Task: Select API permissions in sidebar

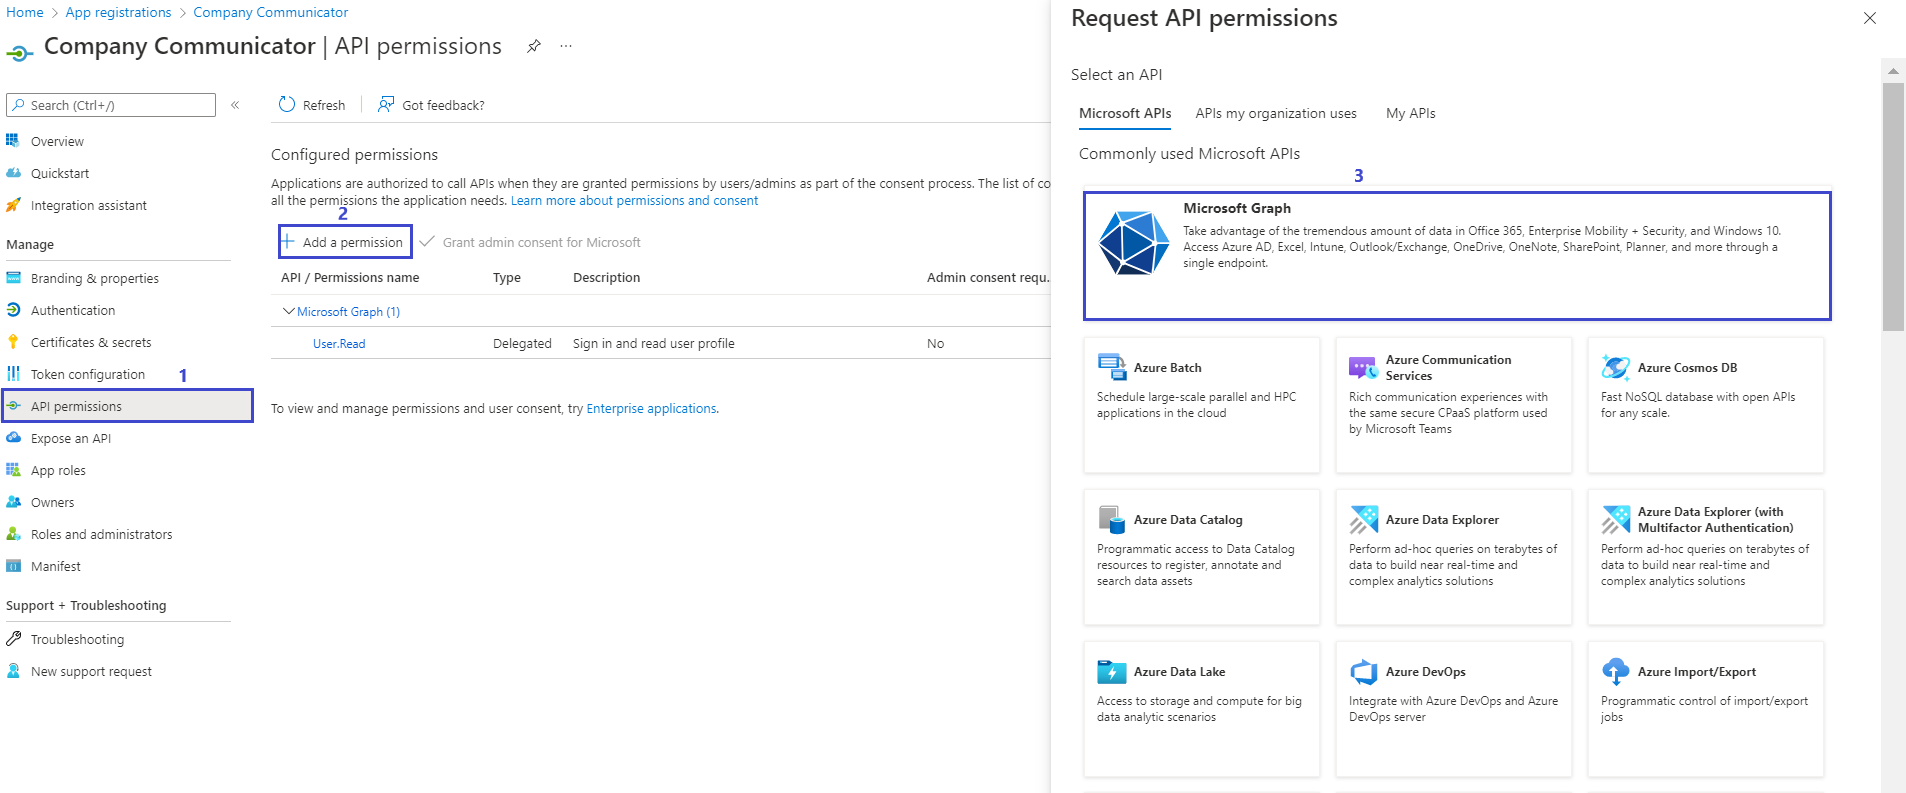Action: [127, 406]
